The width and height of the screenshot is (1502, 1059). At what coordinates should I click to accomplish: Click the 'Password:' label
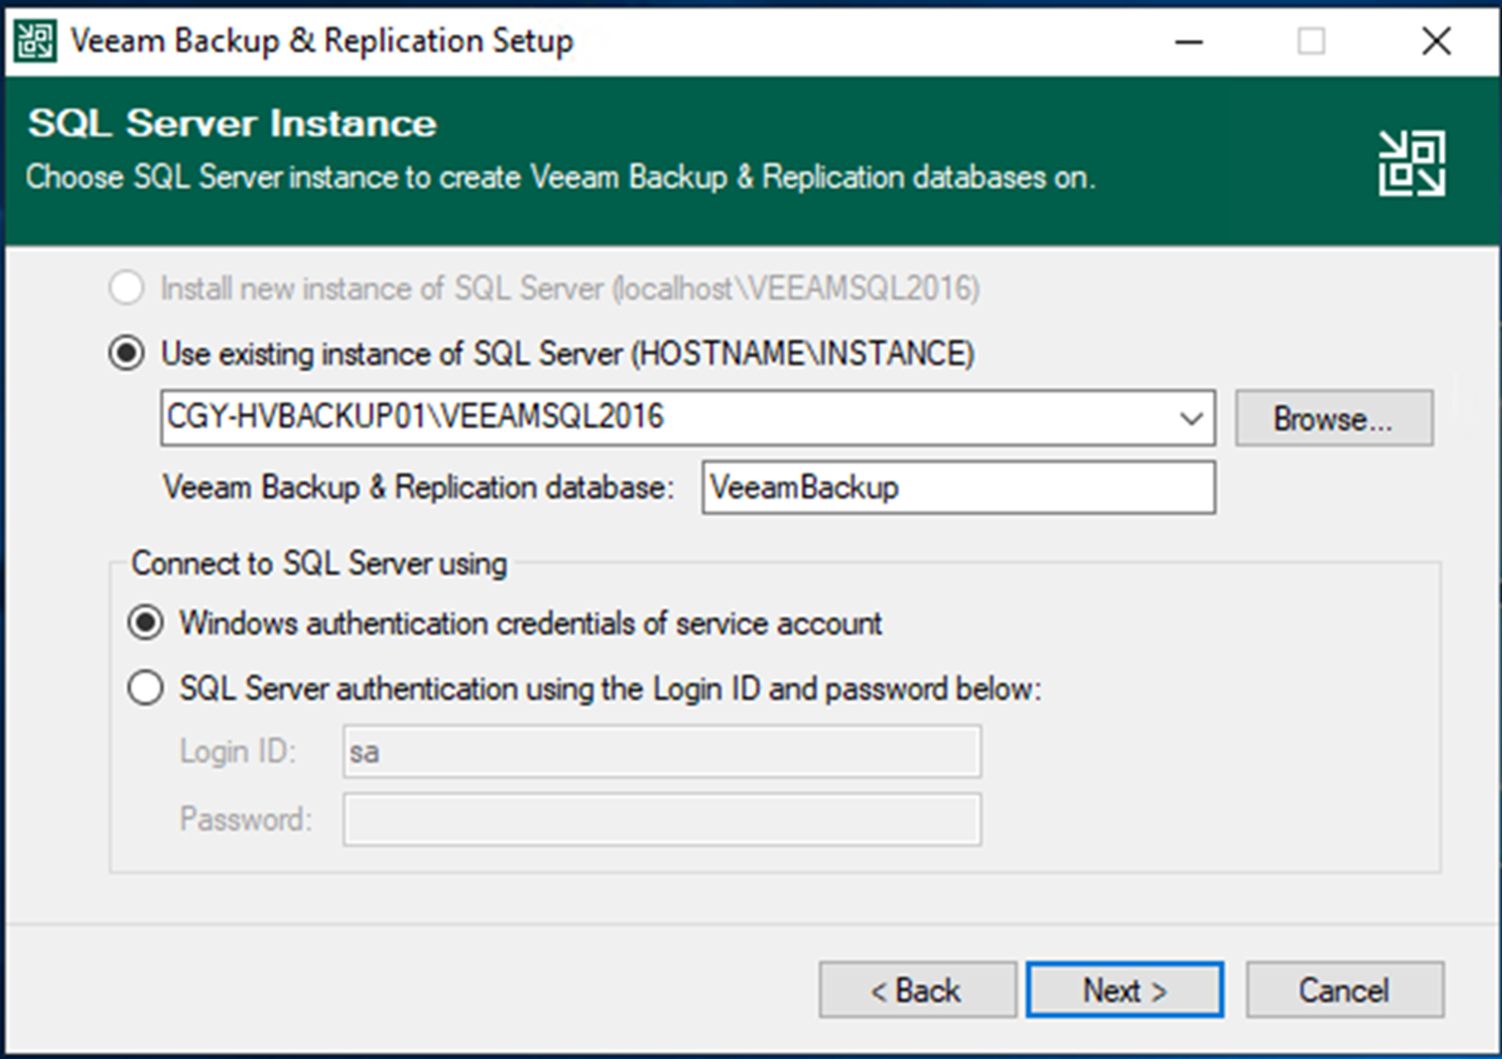(246, 820)
